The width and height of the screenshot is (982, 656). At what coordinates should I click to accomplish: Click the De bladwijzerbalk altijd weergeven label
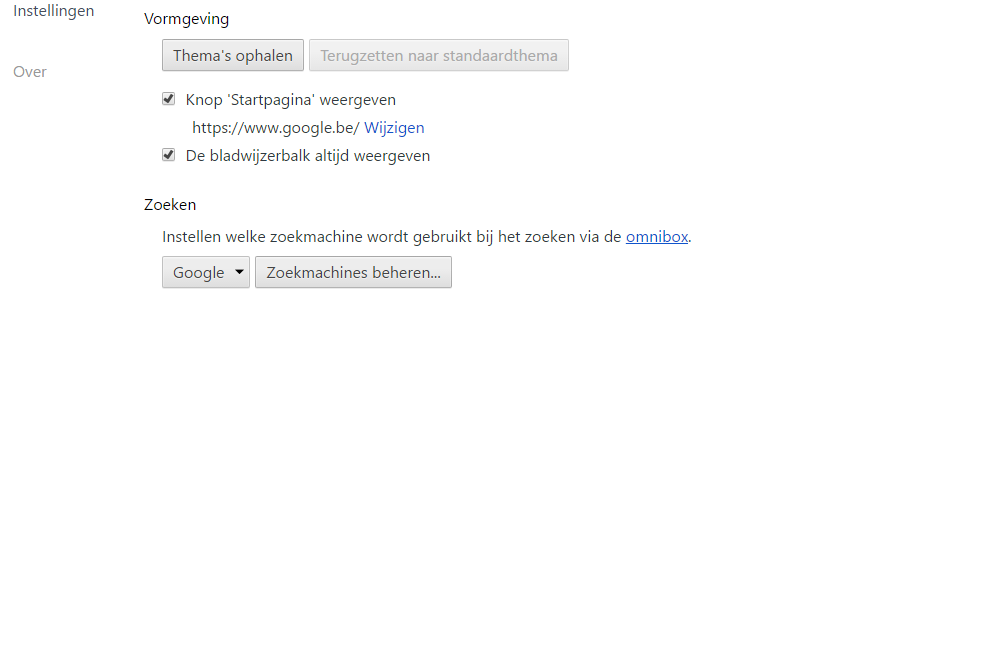(308, 156)
